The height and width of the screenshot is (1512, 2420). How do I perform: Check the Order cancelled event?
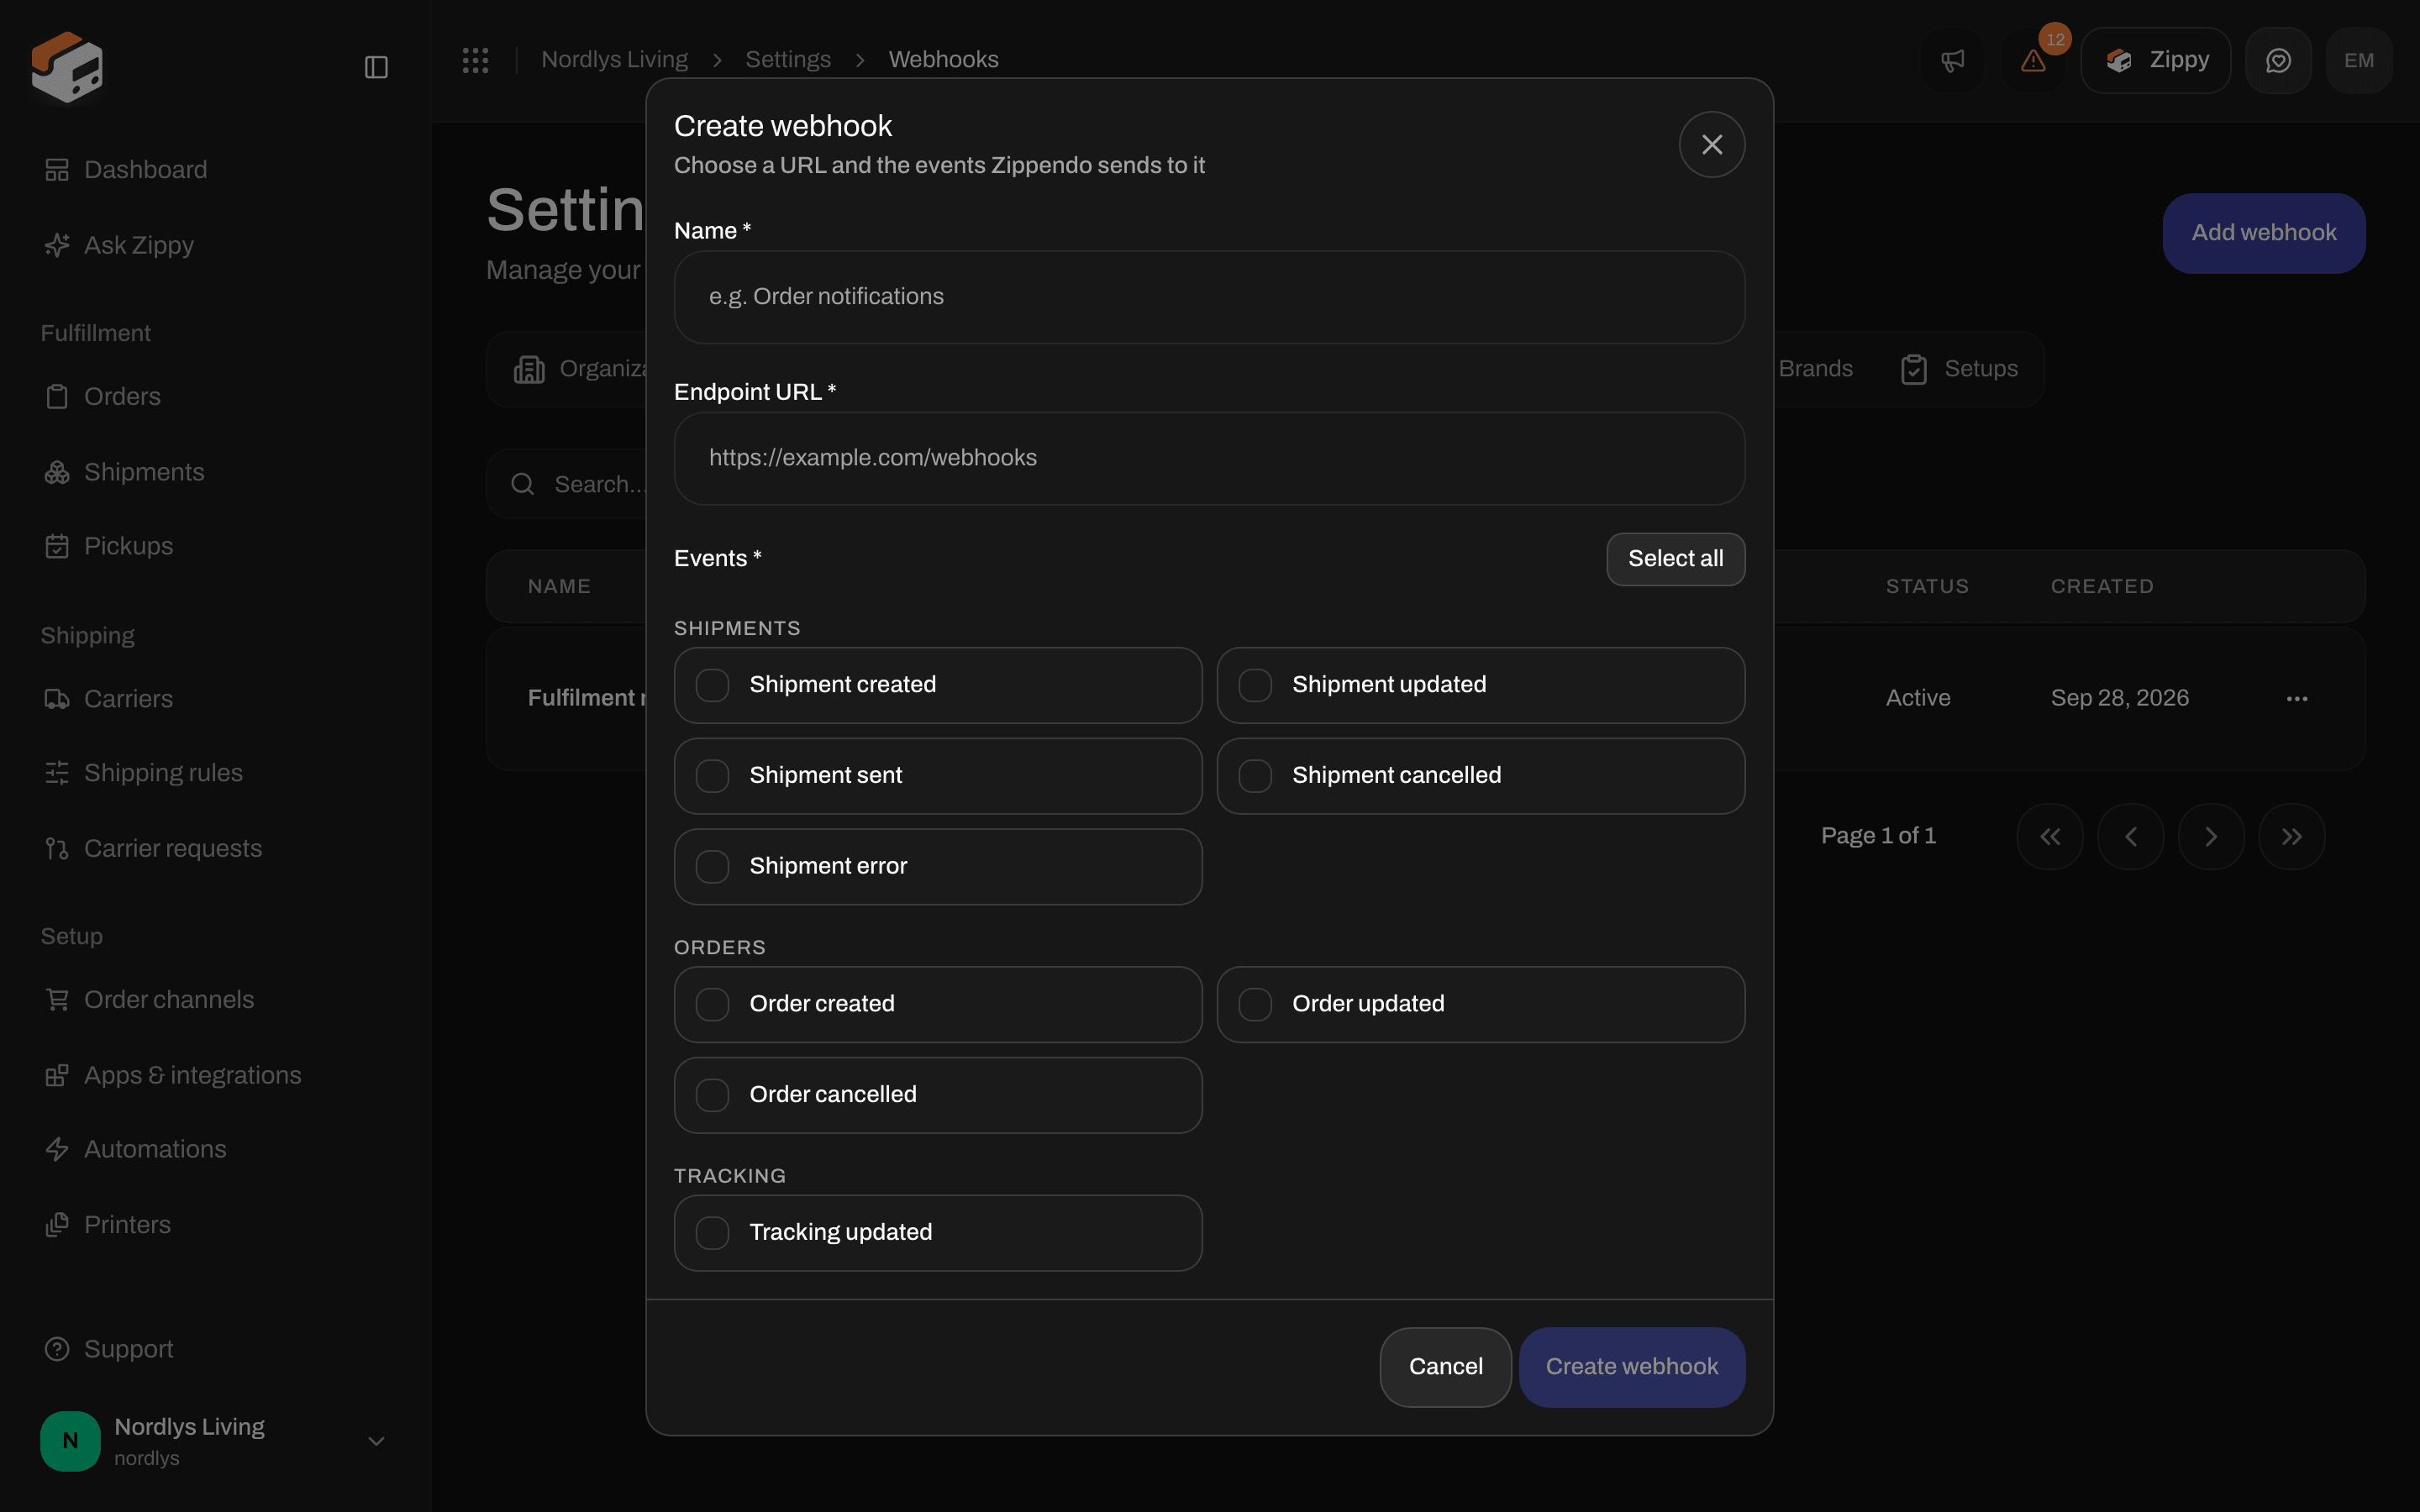pyautogui.click(x=712, y=1095)
